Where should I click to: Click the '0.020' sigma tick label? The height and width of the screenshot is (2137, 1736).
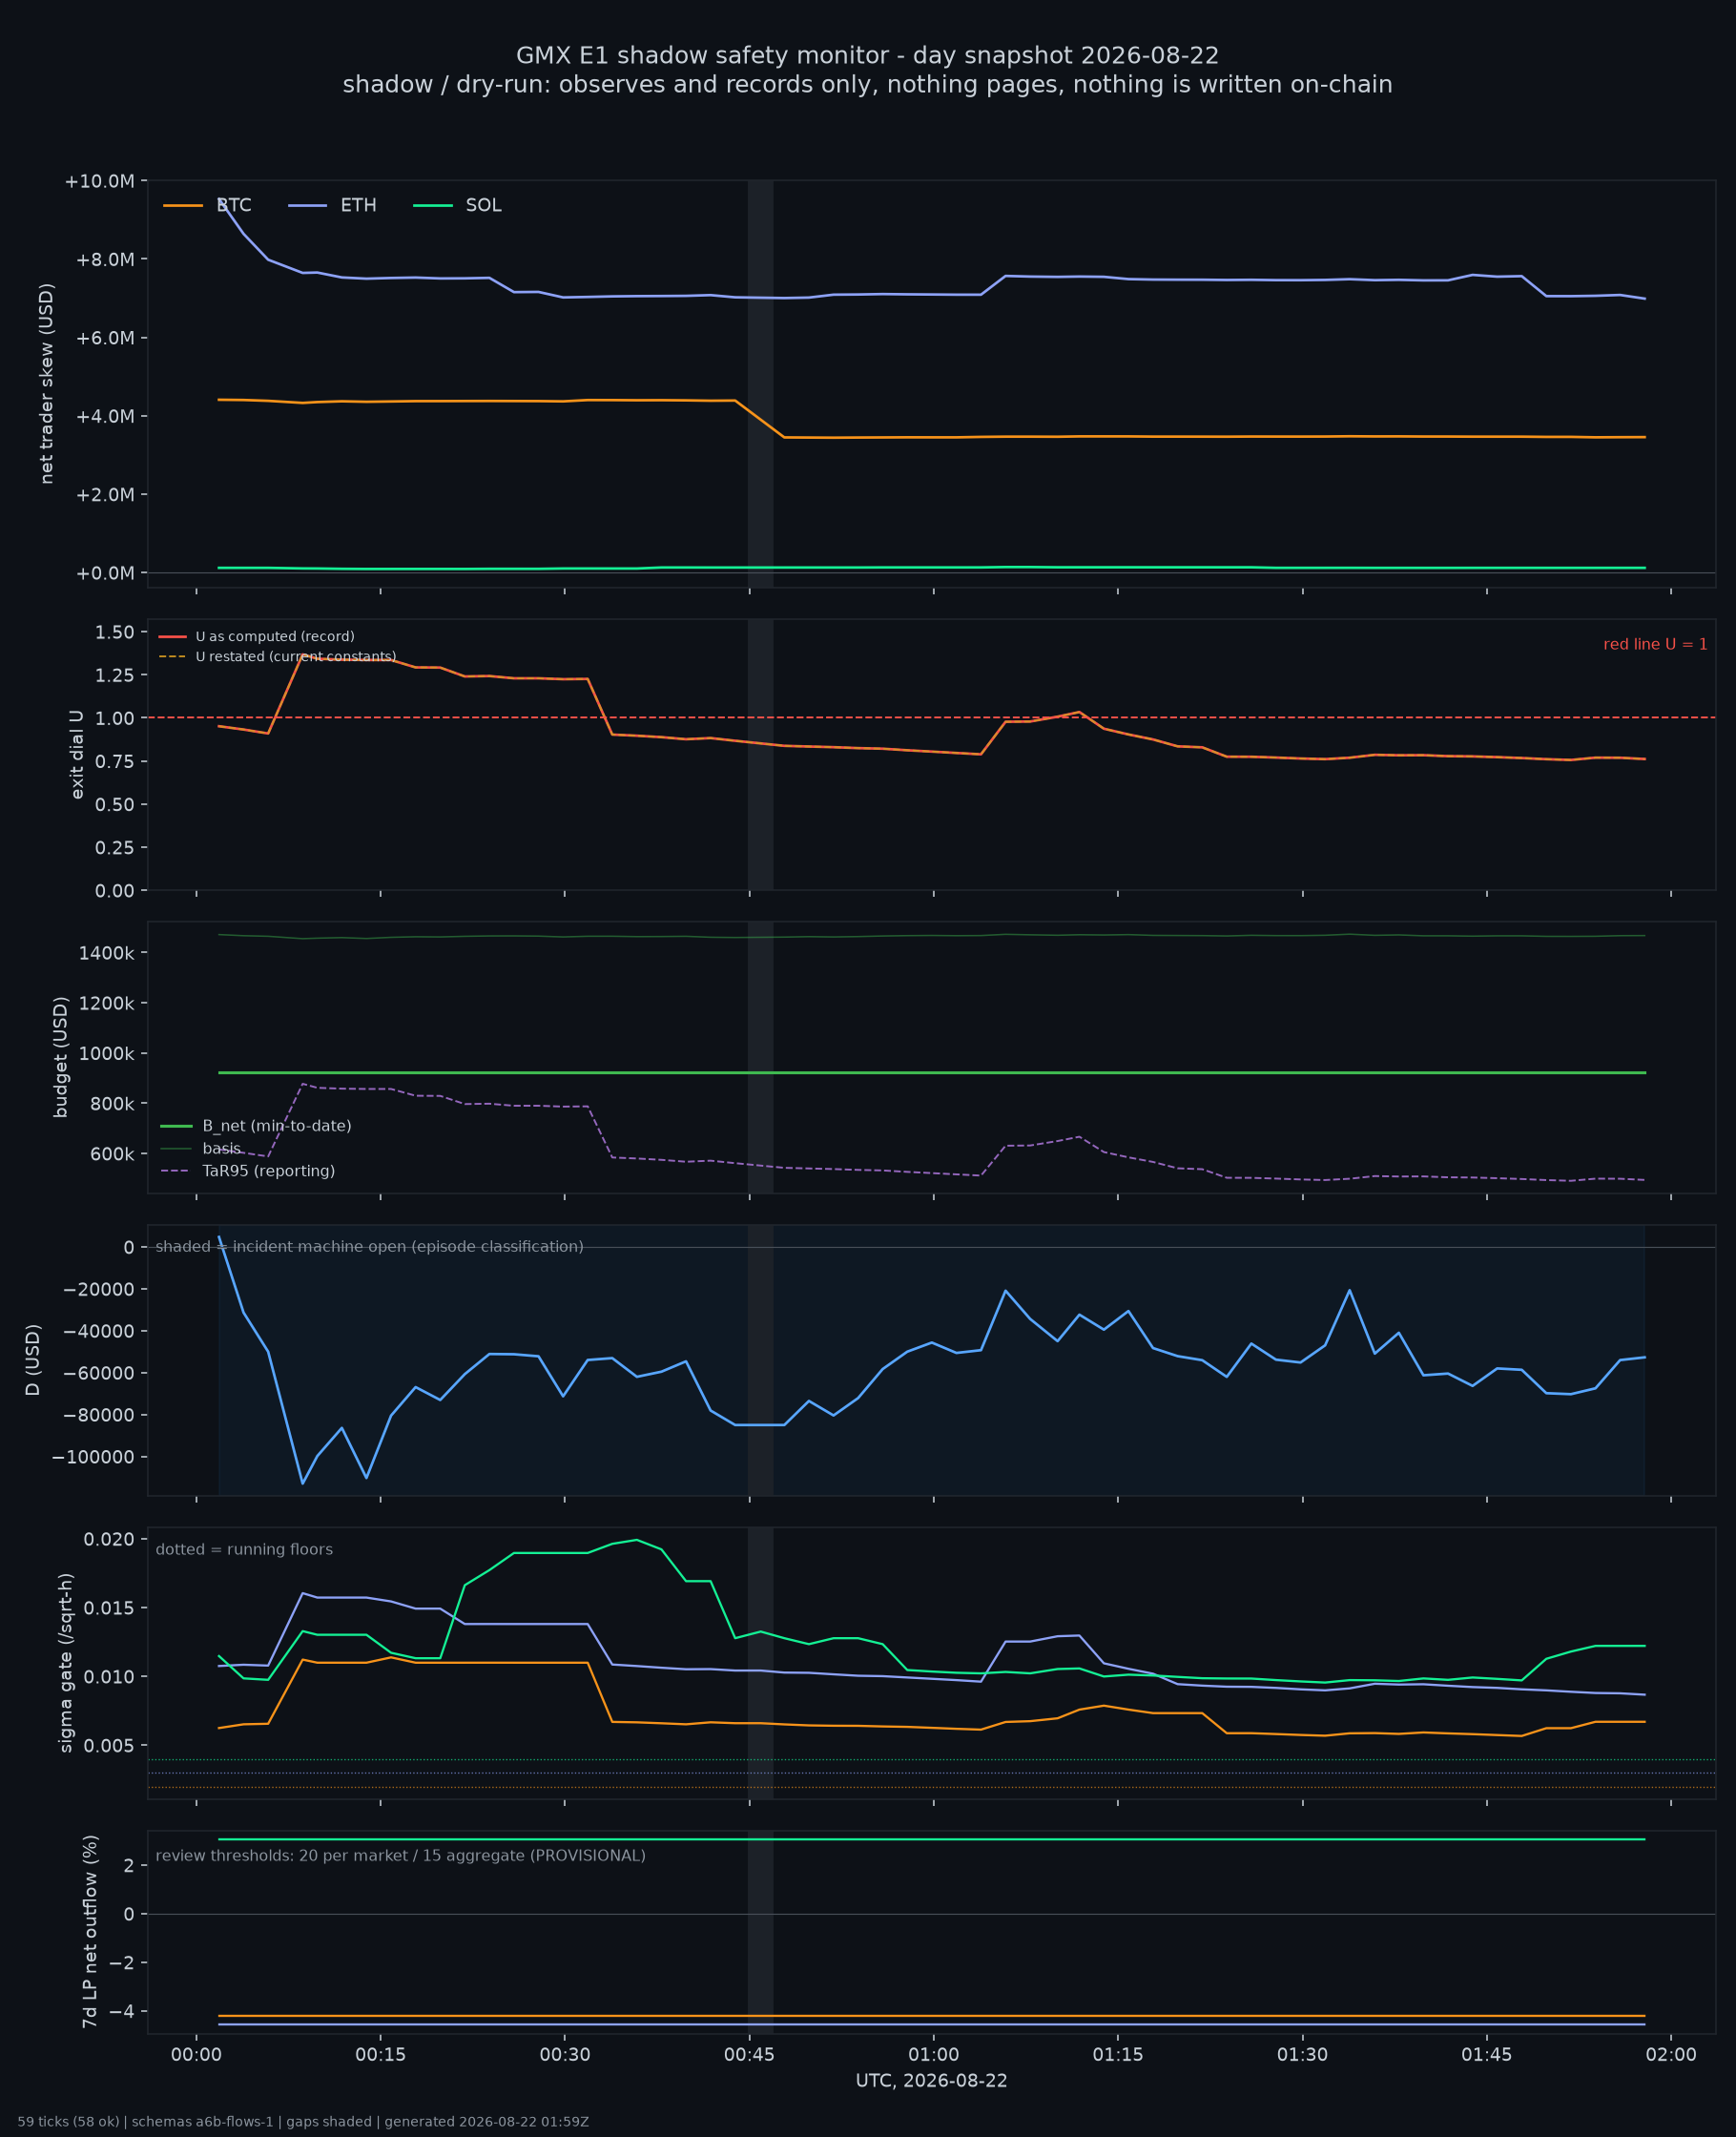[110, 1540]
